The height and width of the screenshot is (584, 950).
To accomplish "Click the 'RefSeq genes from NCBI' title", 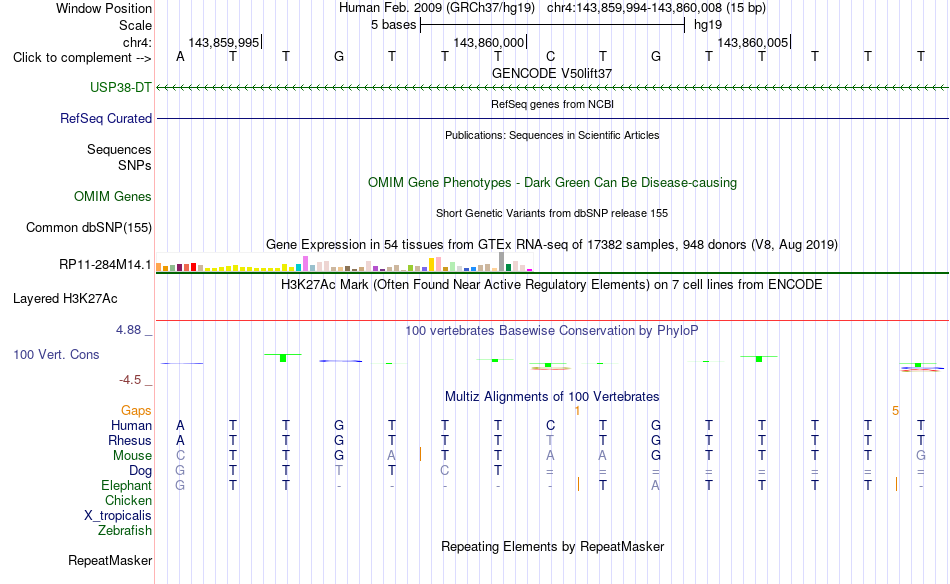I will pyautogui.click(x=552, y=104).
